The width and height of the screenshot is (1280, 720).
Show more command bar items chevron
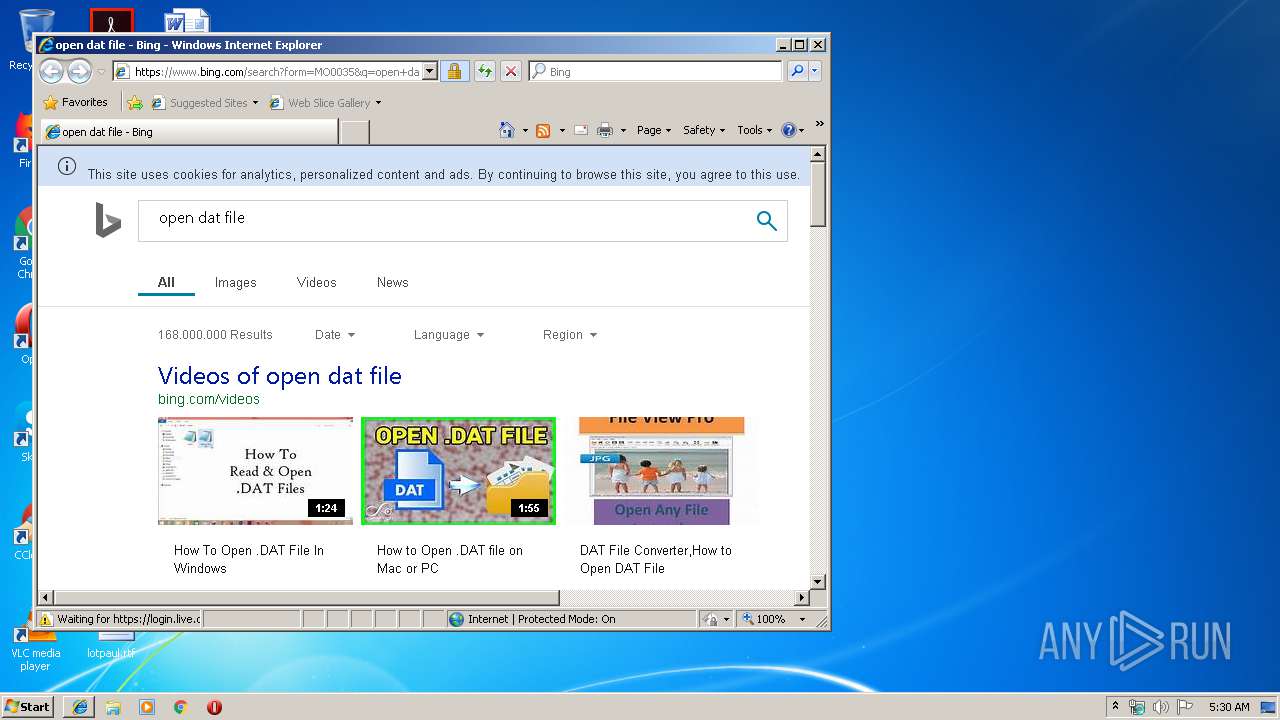point(819,124)
